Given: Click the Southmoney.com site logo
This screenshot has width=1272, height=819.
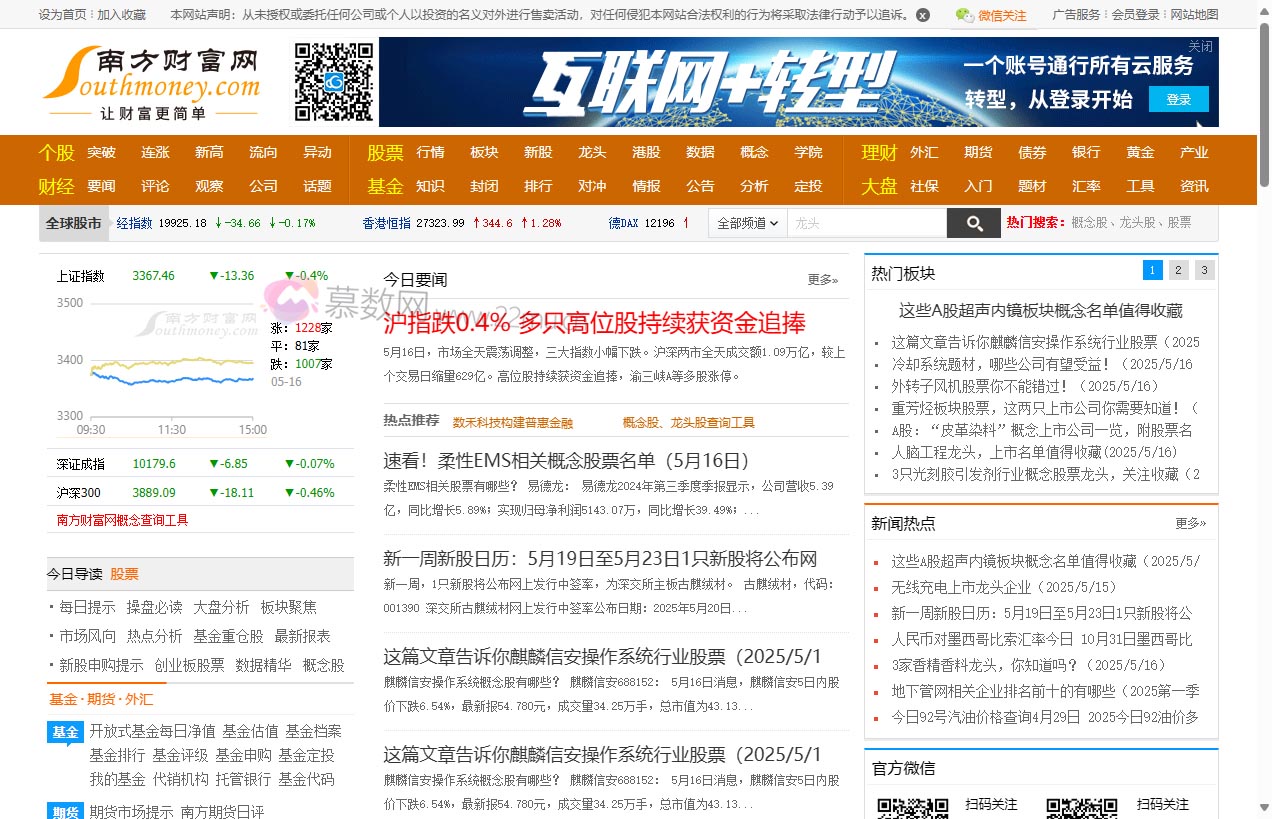Looking at the screenshot, I should [x=150, y=82].
